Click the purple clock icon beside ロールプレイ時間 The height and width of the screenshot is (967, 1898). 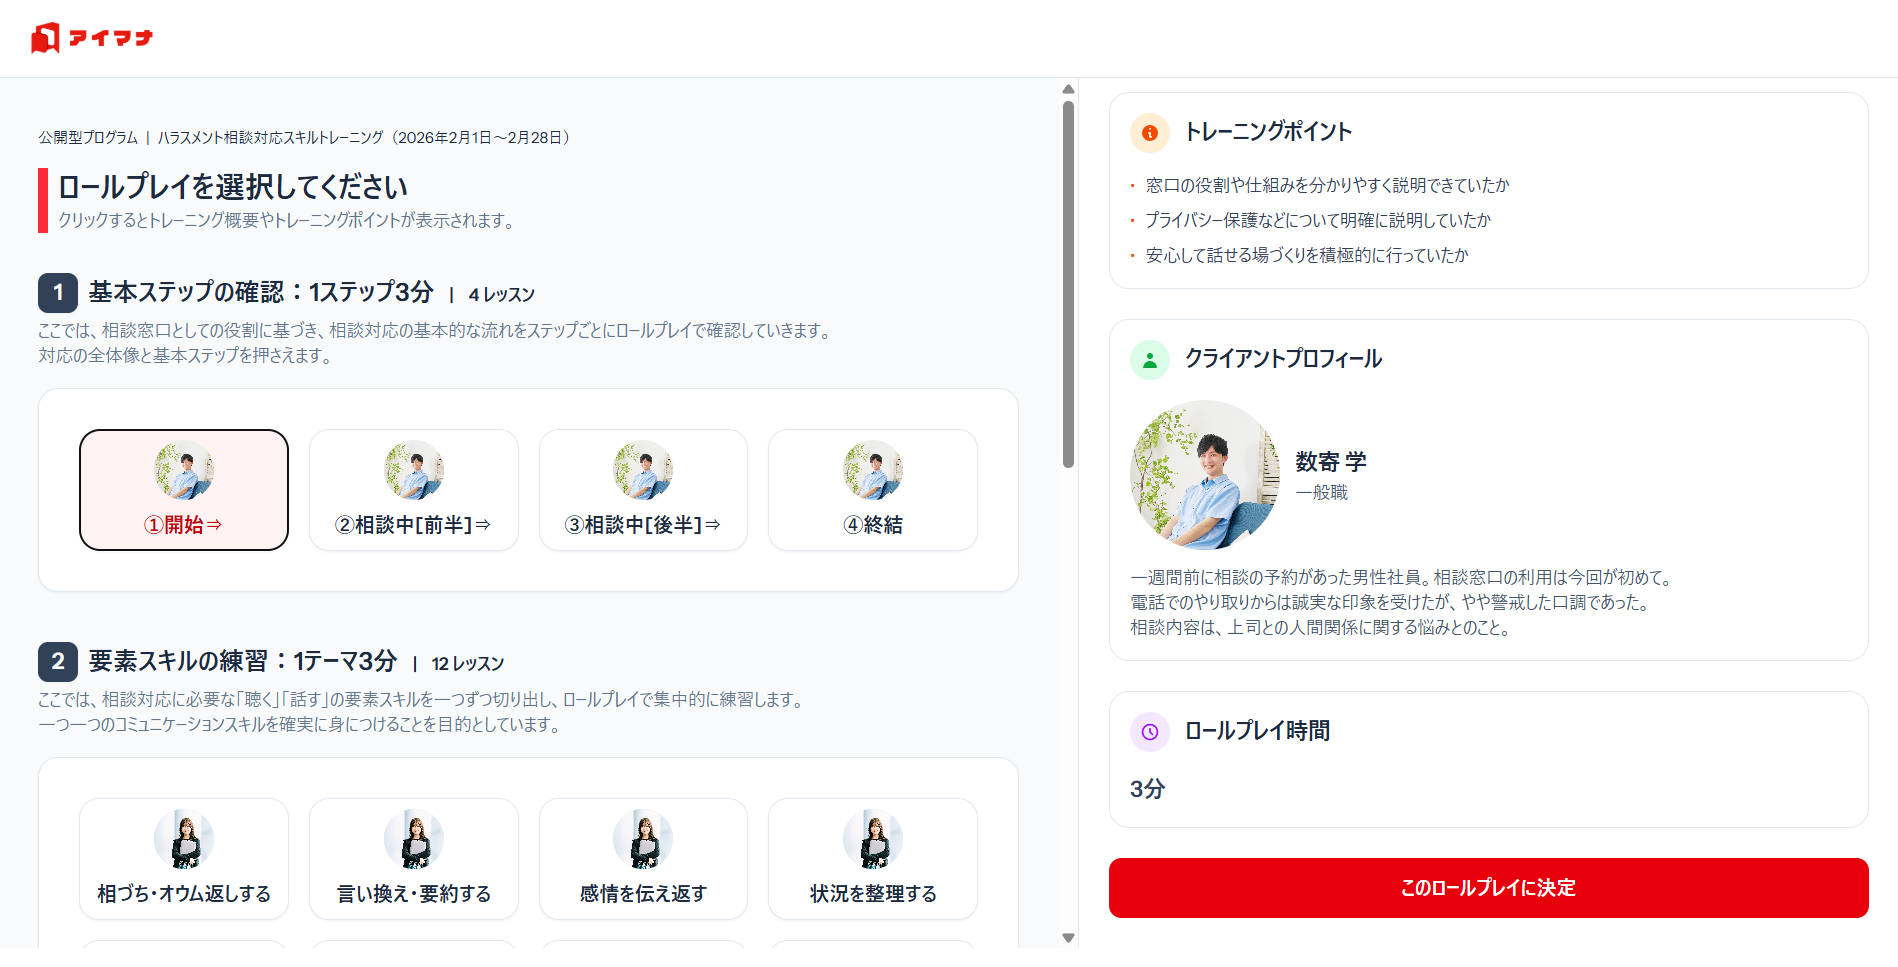[1150, 732]
